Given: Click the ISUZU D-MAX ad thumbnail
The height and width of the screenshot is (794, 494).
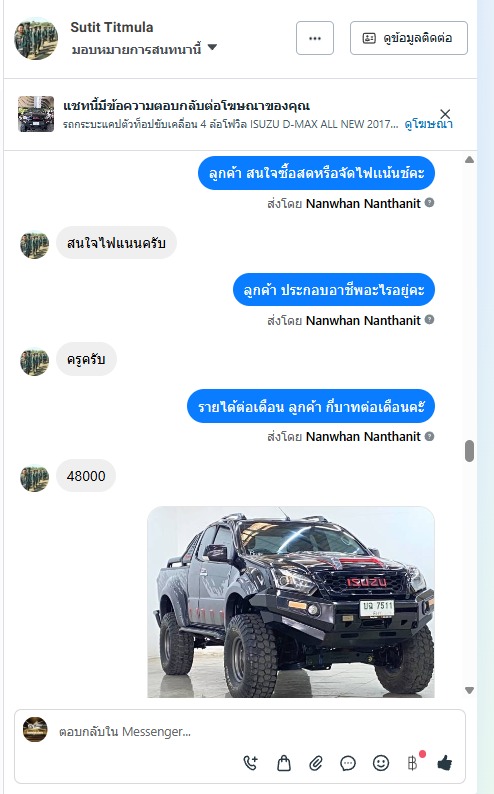Looking at the screenshot, I should pyautogui.click(x=36, y=114).
